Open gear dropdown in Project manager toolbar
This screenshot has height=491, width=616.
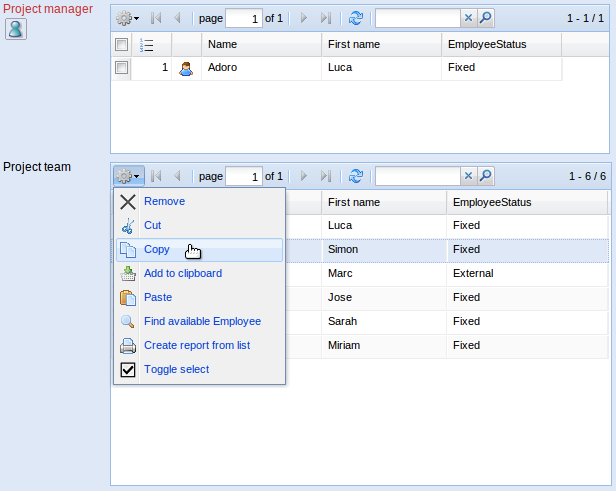127,18
